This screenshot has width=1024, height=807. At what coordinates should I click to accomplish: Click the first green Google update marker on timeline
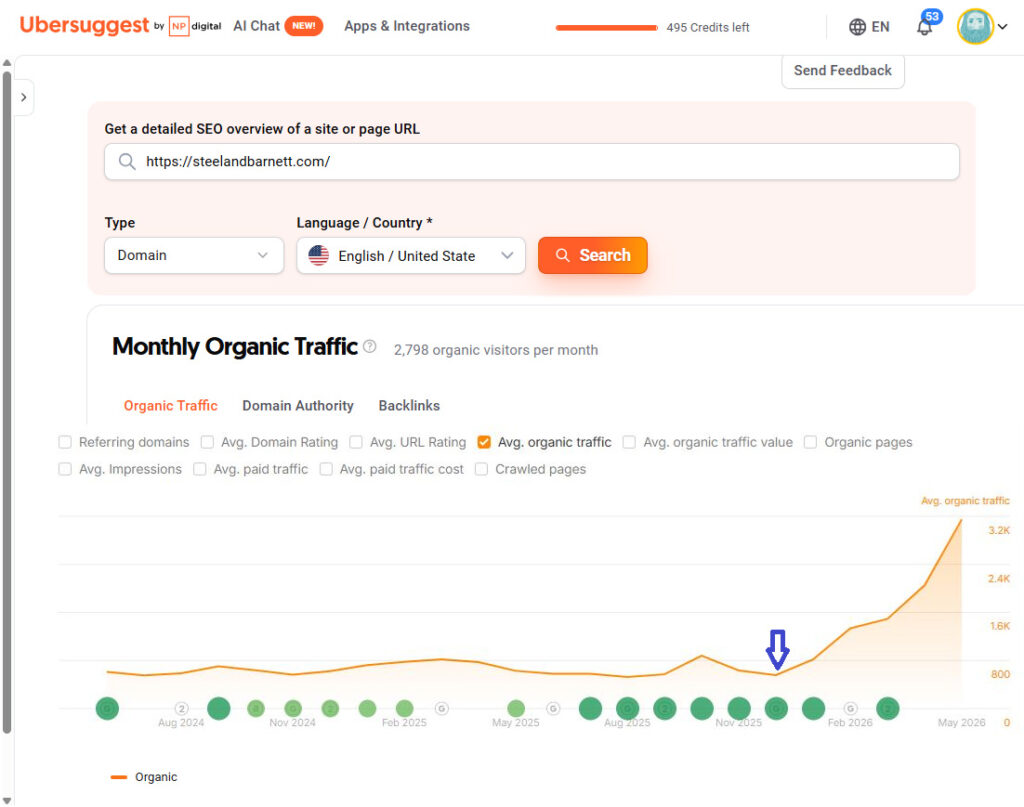coord(107,708)
